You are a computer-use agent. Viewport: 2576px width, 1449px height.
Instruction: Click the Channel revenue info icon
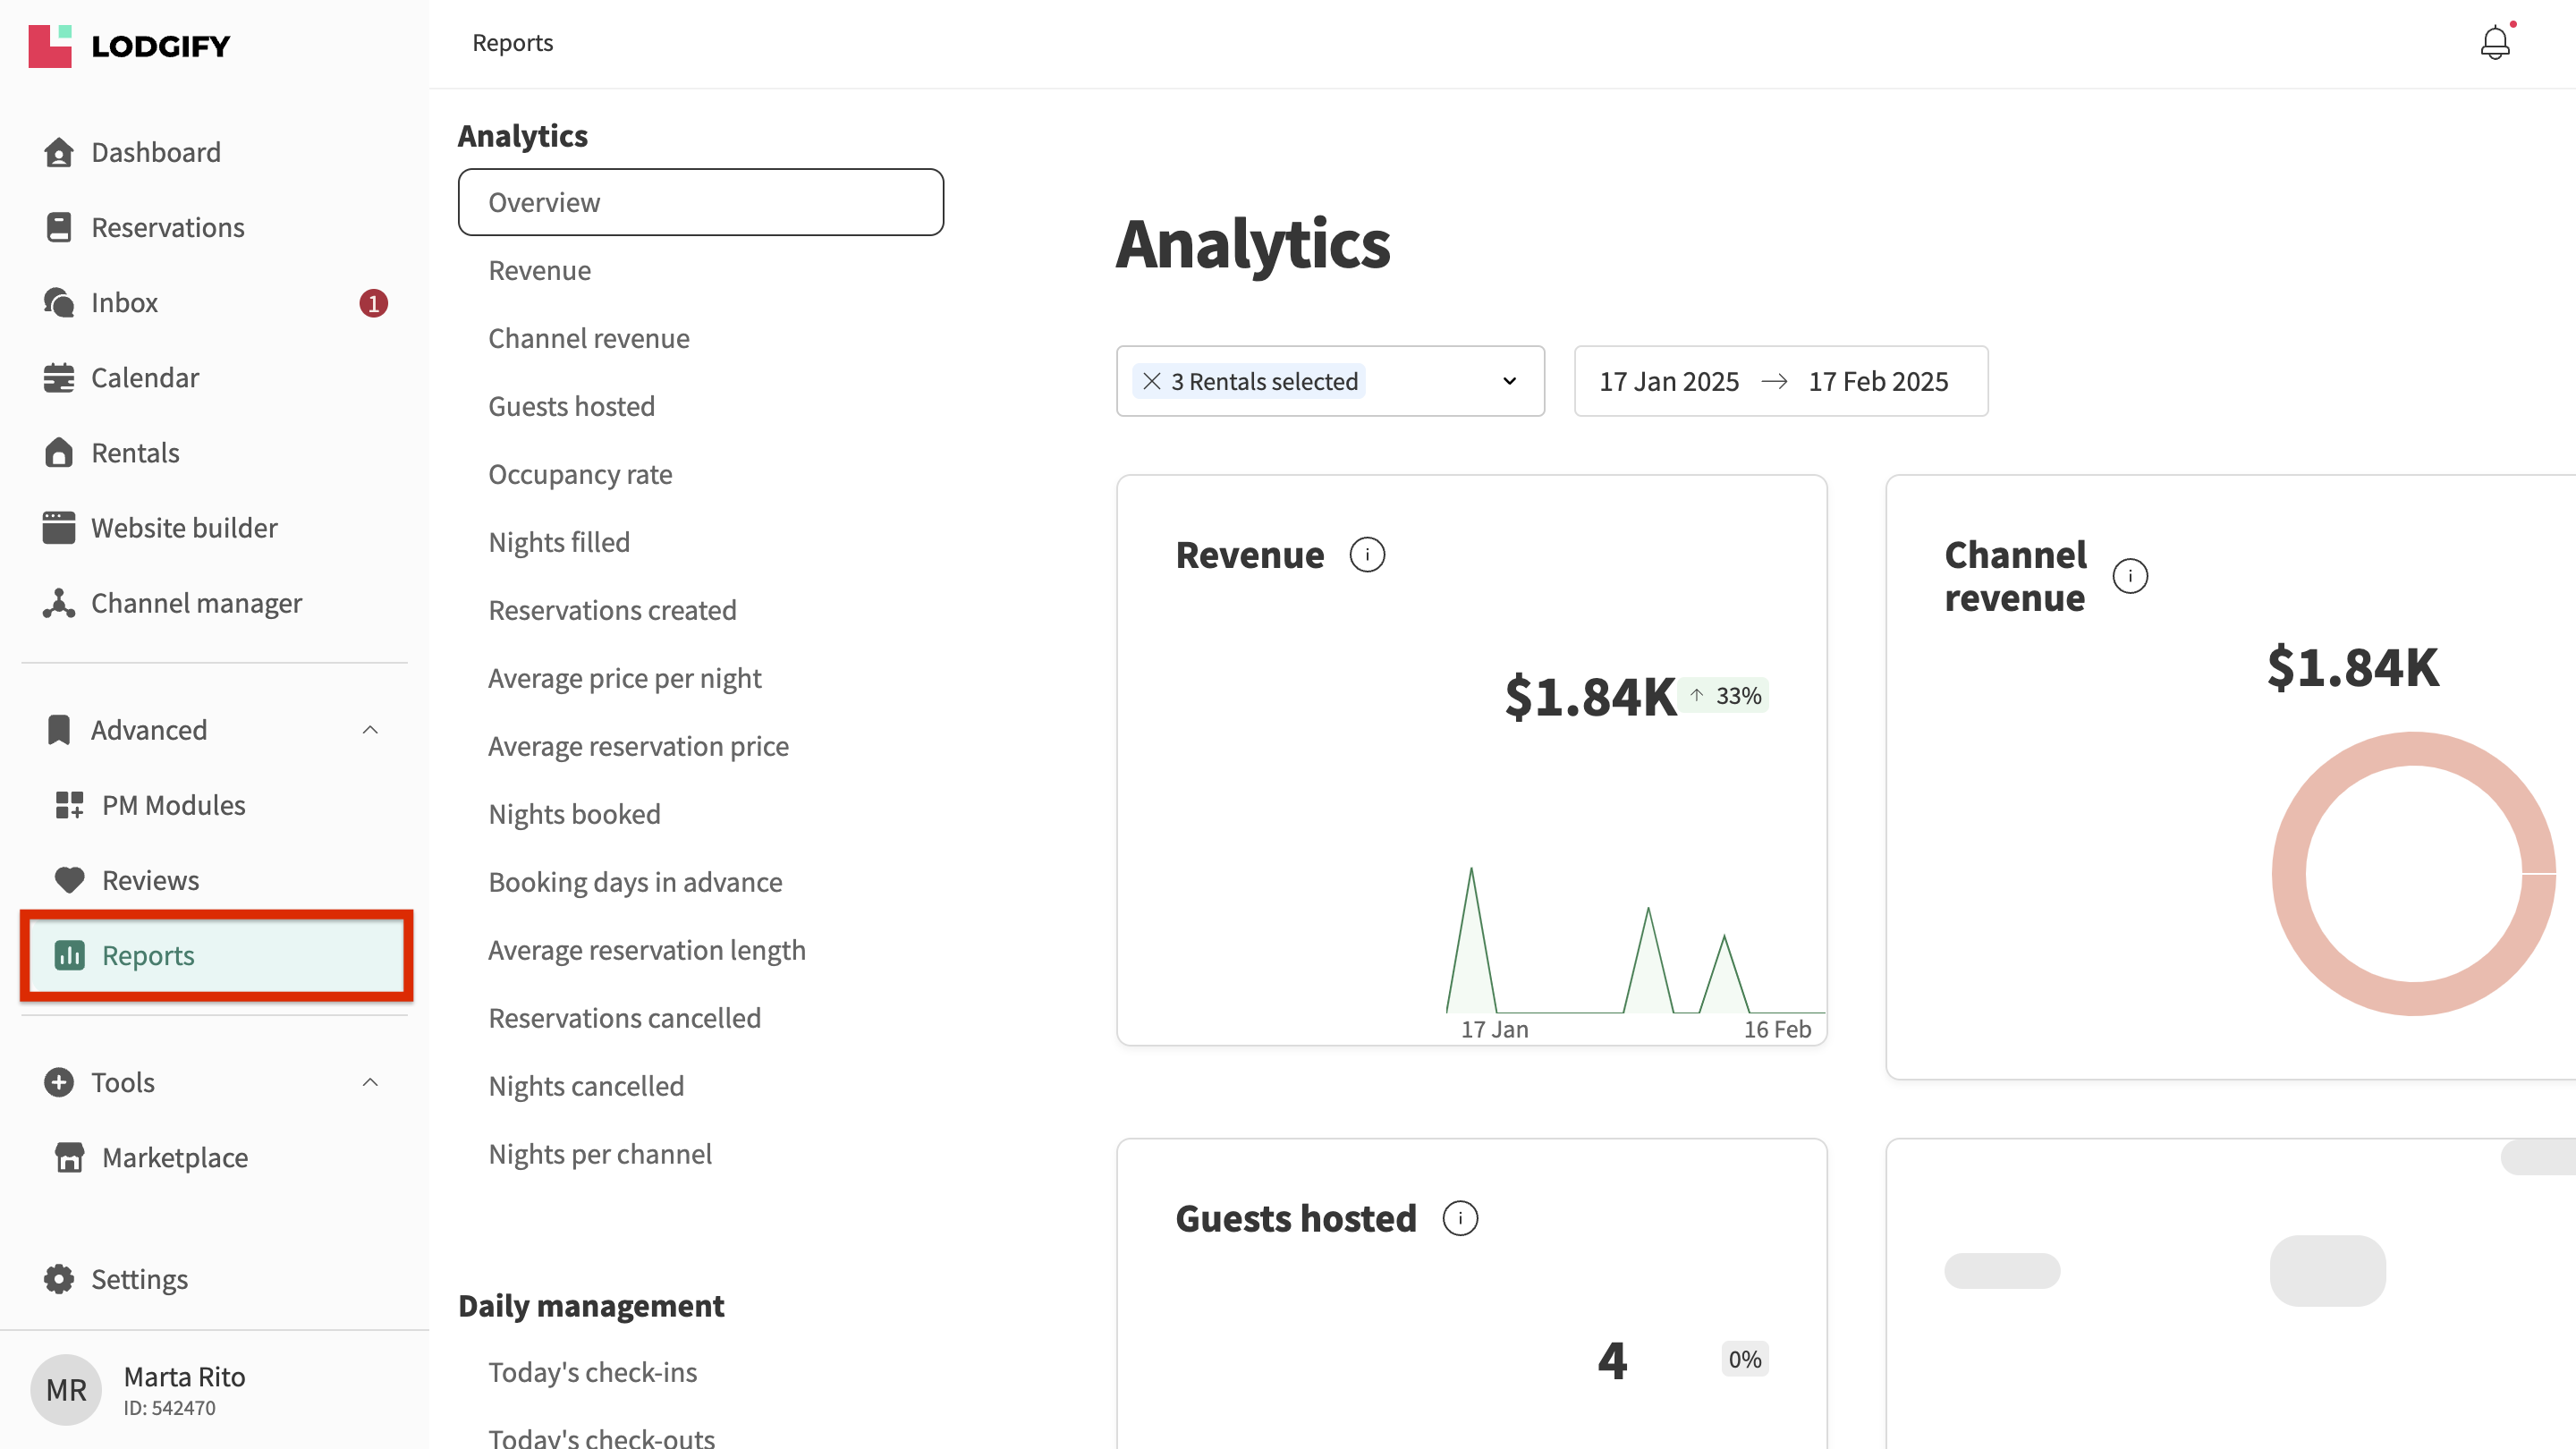pyautogui.click(x=2129, y=576)
